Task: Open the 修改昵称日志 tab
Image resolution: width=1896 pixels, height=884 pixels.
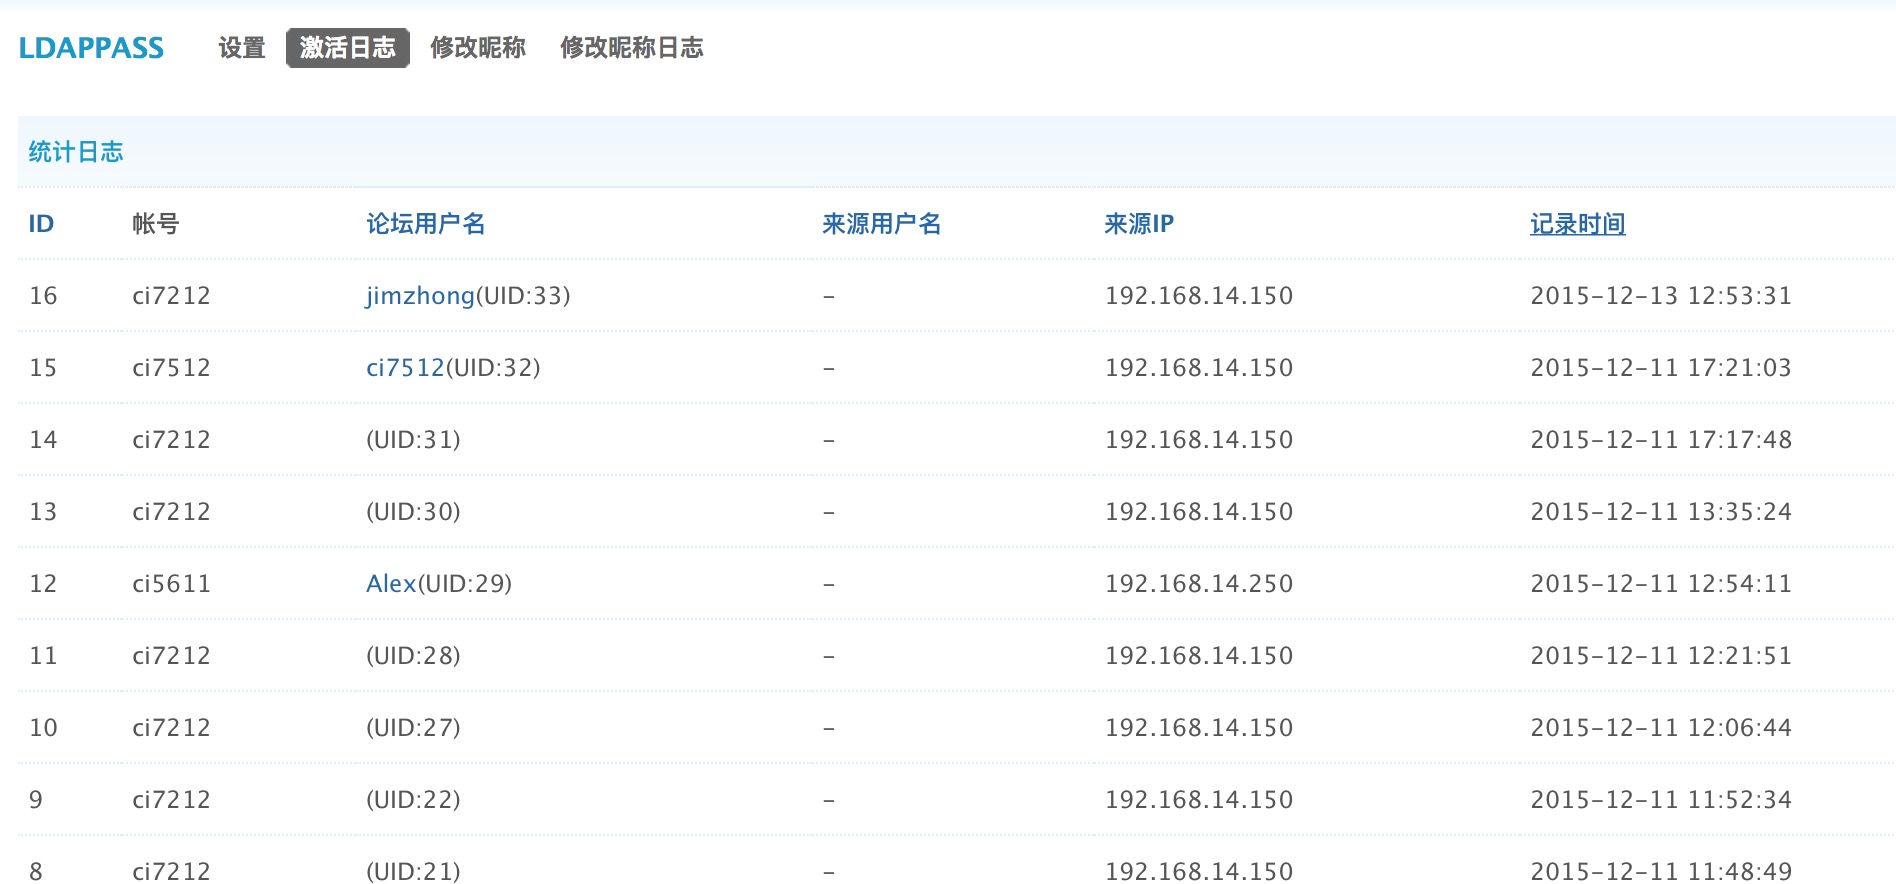Action: (632, 48)
